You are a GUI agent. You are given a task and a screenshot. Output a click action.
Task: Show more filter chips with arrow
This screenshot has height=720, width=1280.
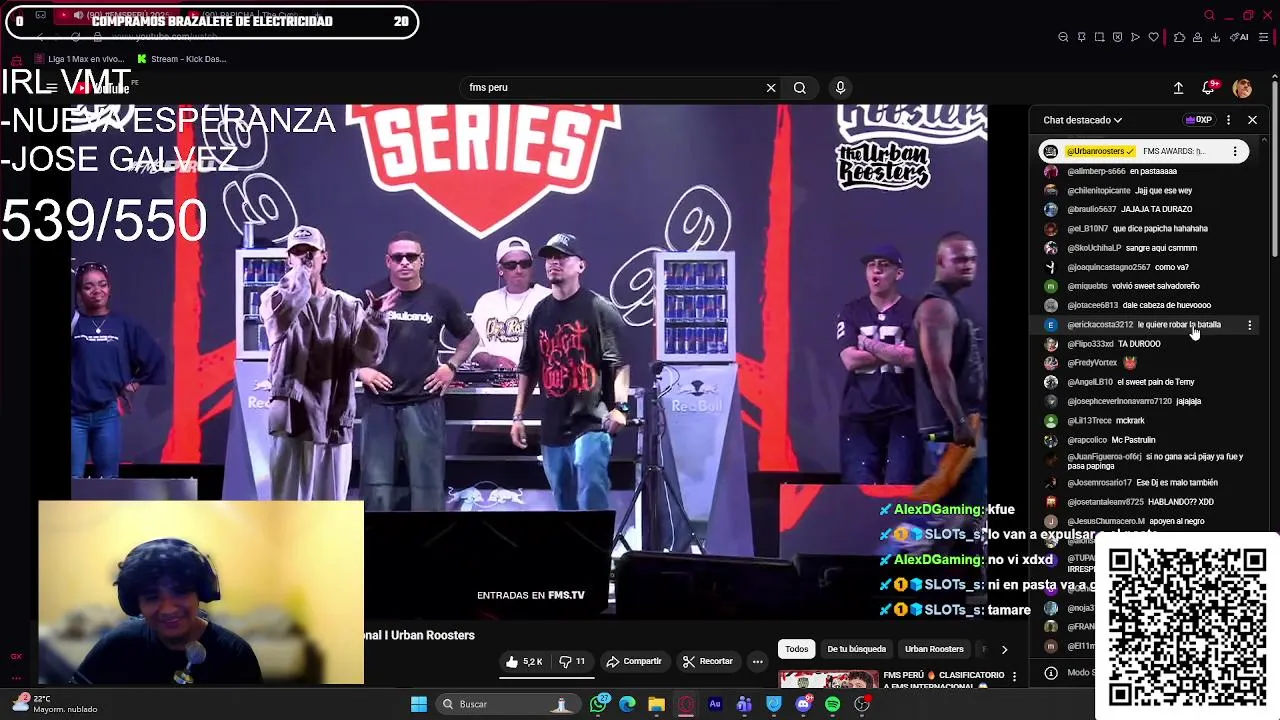(x=1004, y=649)
